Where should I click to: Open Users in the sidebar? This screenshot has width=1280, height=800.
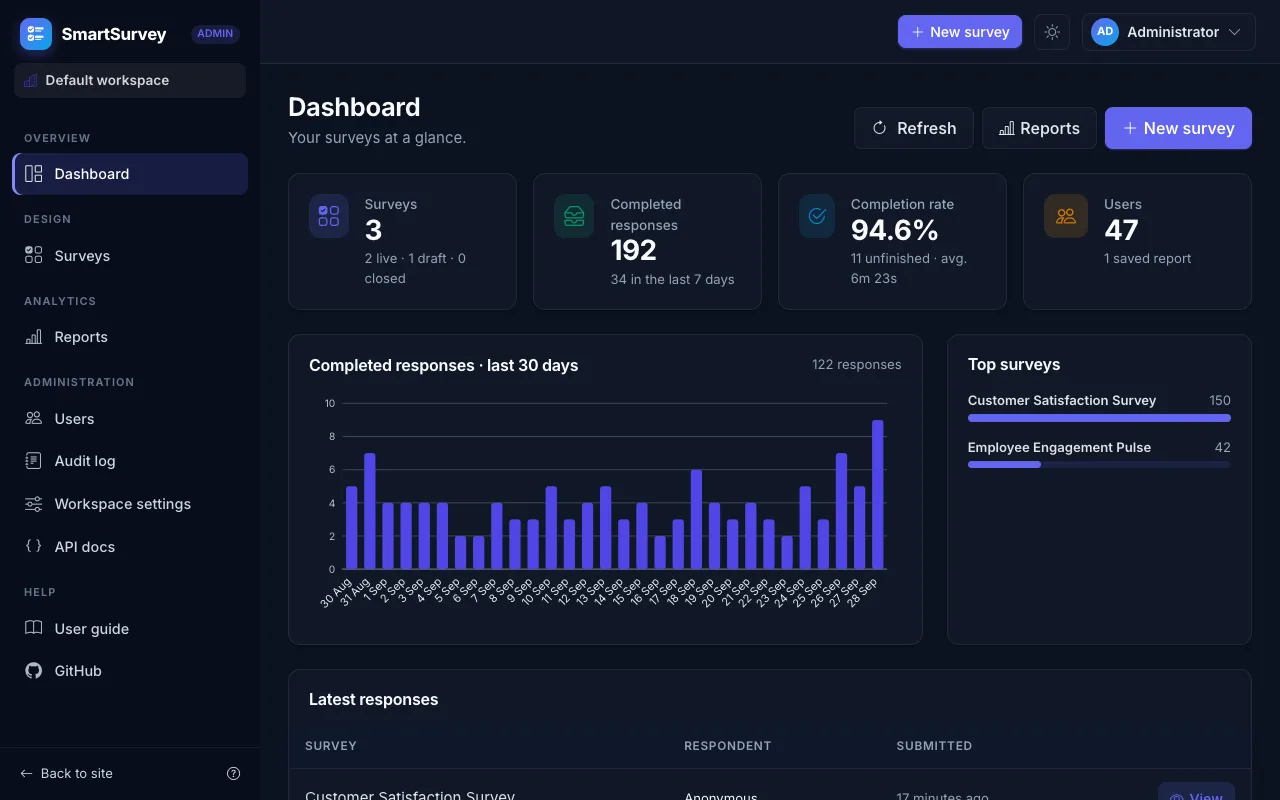point(130,419)
